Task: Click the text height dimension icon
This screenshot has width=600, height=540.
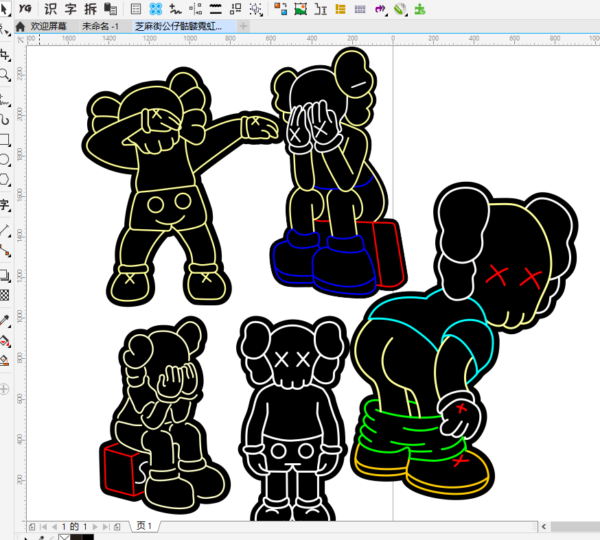Action: (x=320, y=8)
